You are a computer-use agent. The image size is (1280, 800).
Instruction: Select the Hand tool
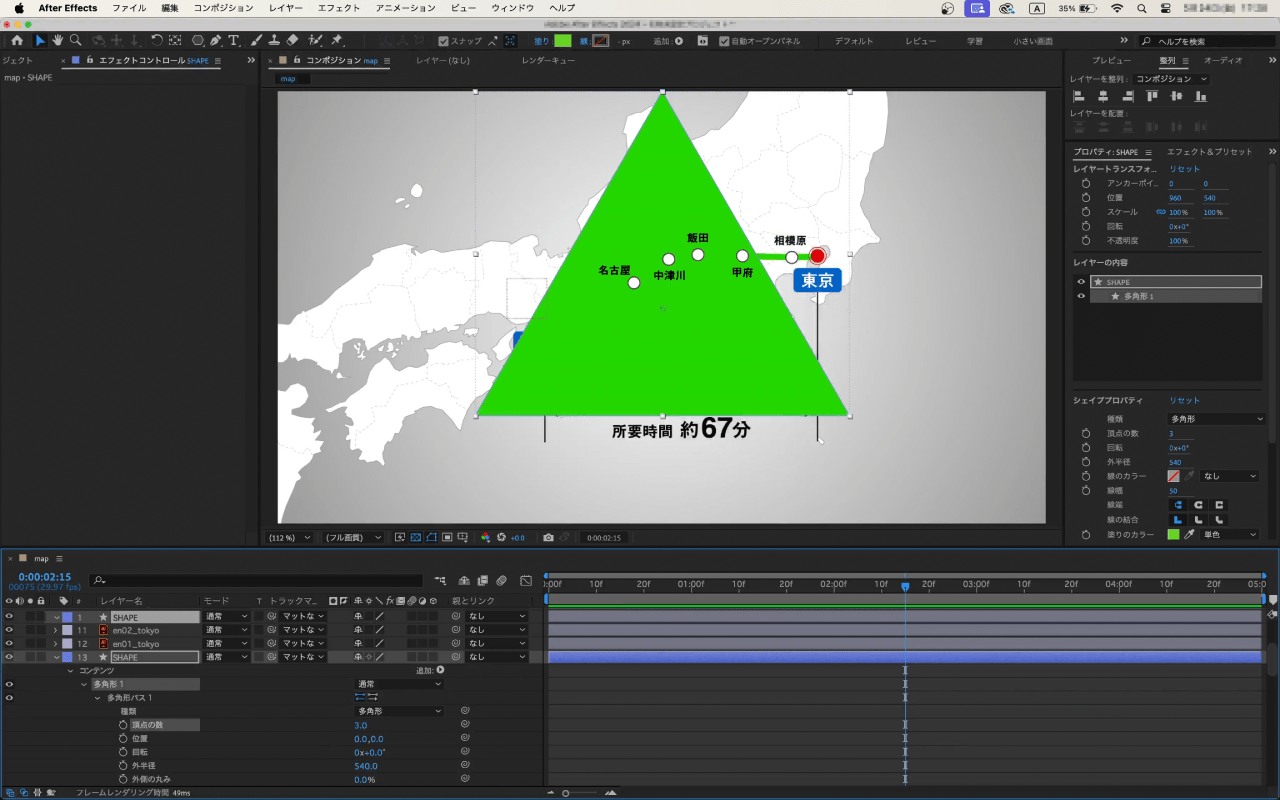(x=58, y=40)
